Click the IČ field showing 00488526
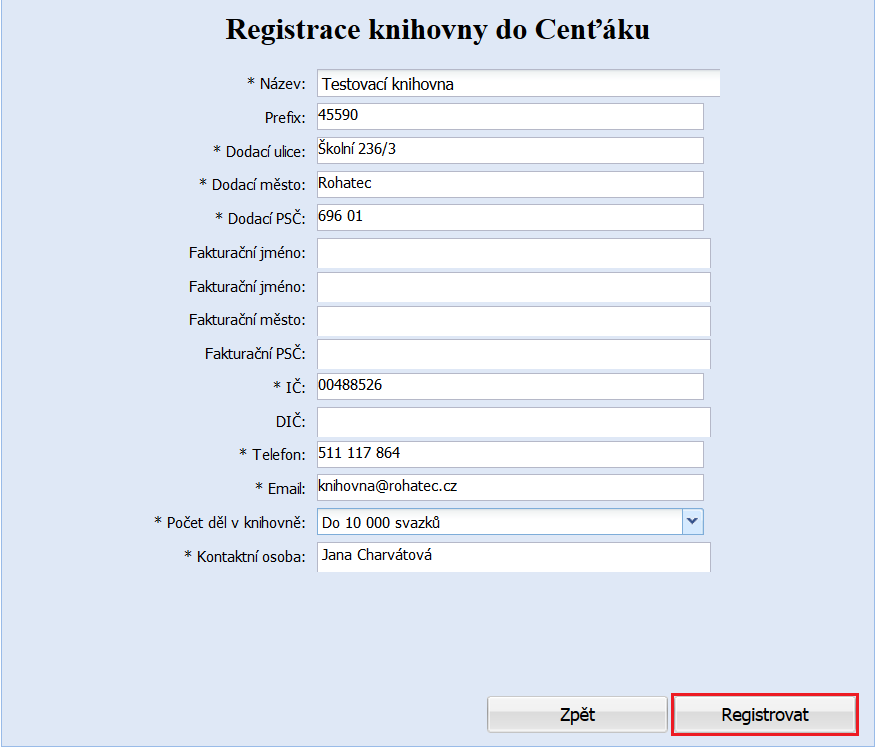This screenshot has width=876, height=748. click(510, 386)
